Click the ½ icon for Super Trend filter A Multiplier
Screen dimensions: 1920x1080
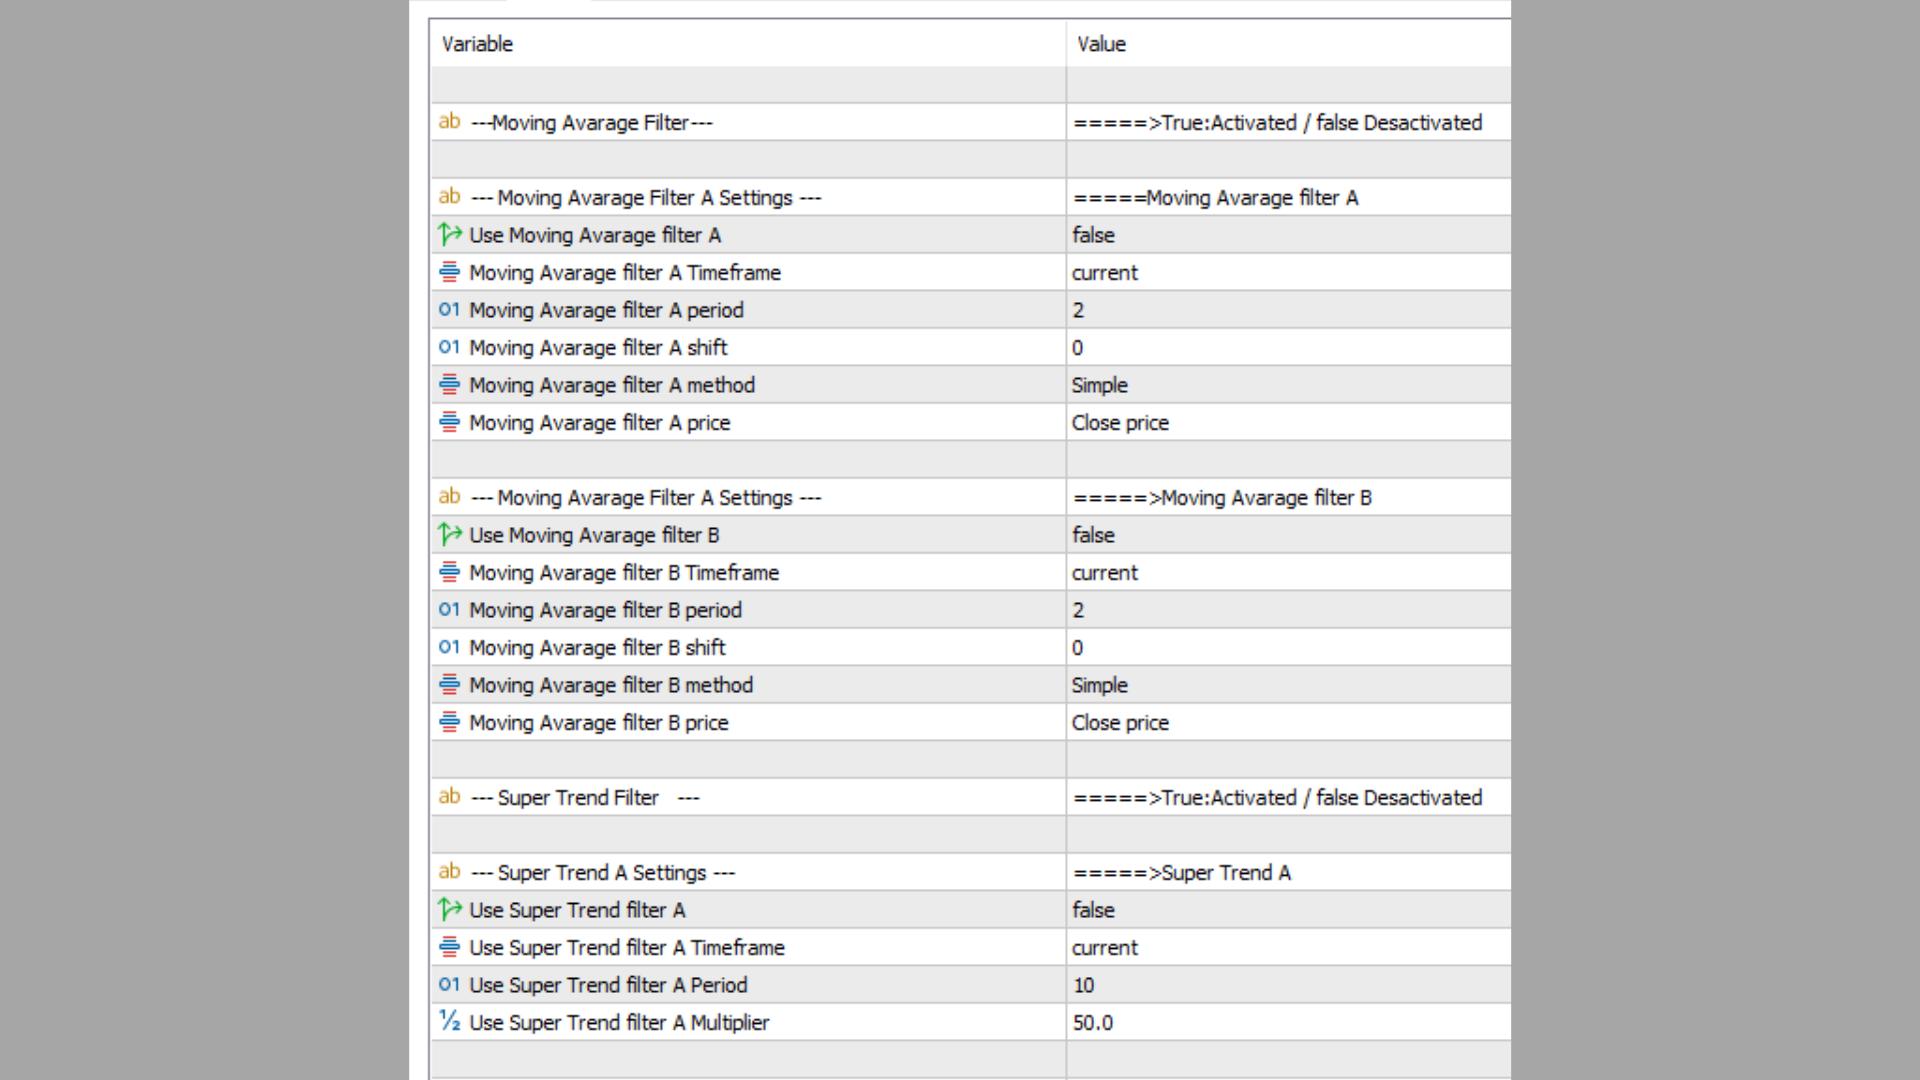coord(449,1021)
